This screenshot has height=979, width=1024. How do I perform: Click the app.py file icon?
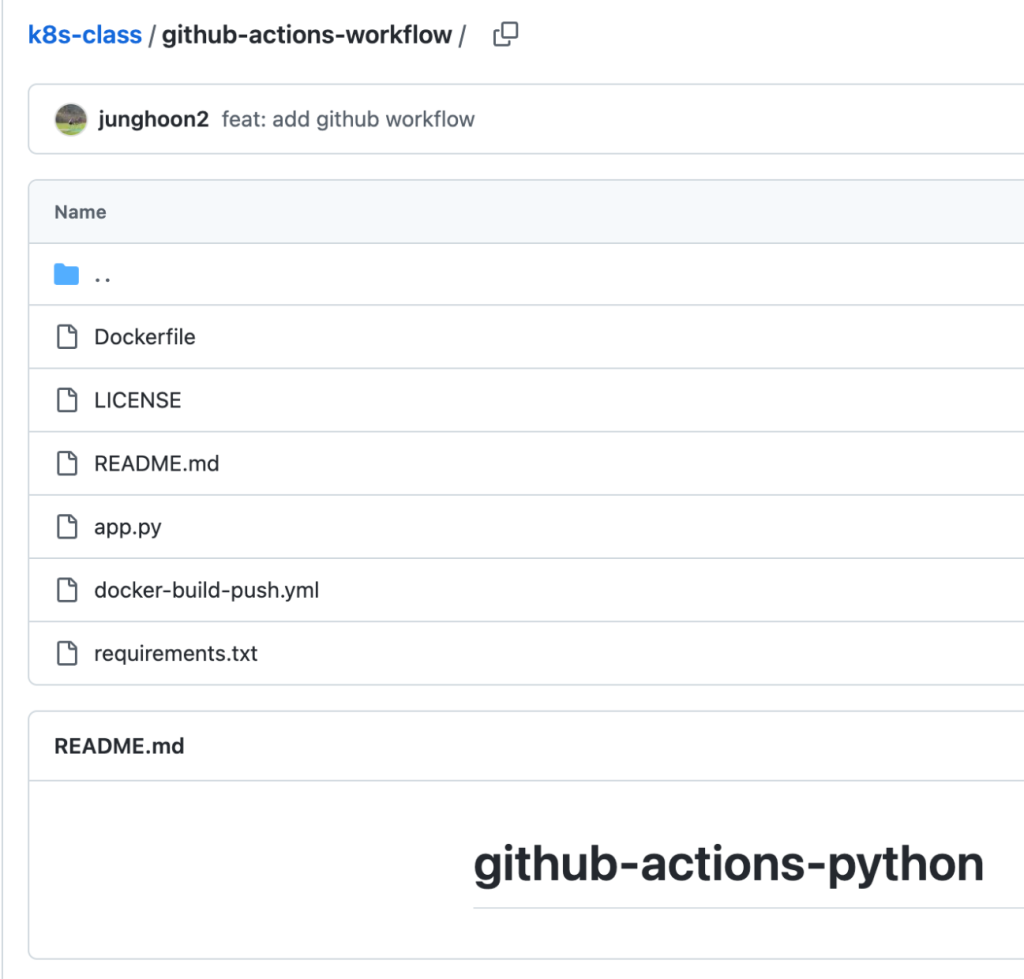[x=67, y=527]
